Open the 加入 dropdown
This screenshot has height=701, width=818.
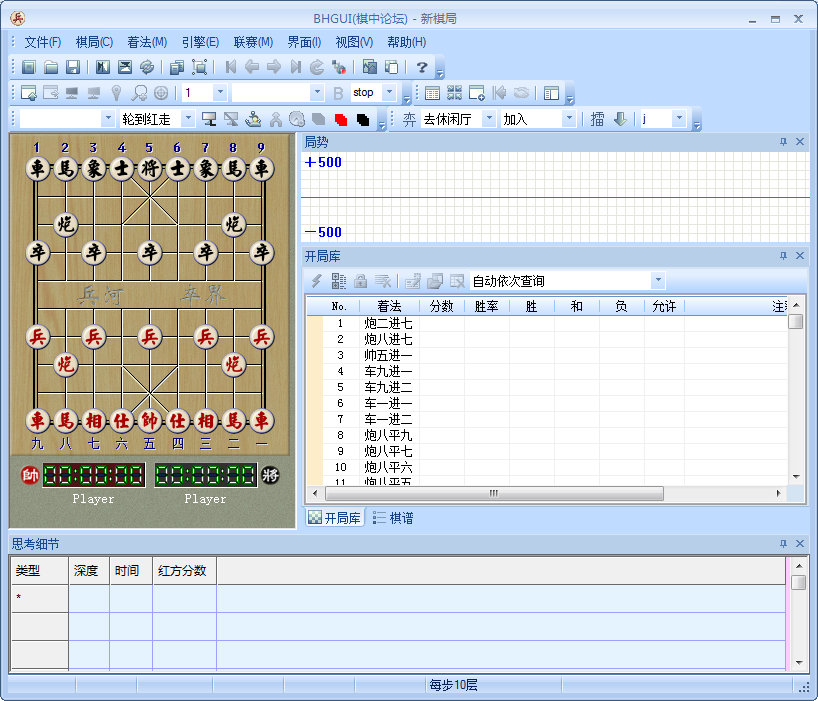coord(569,119)
